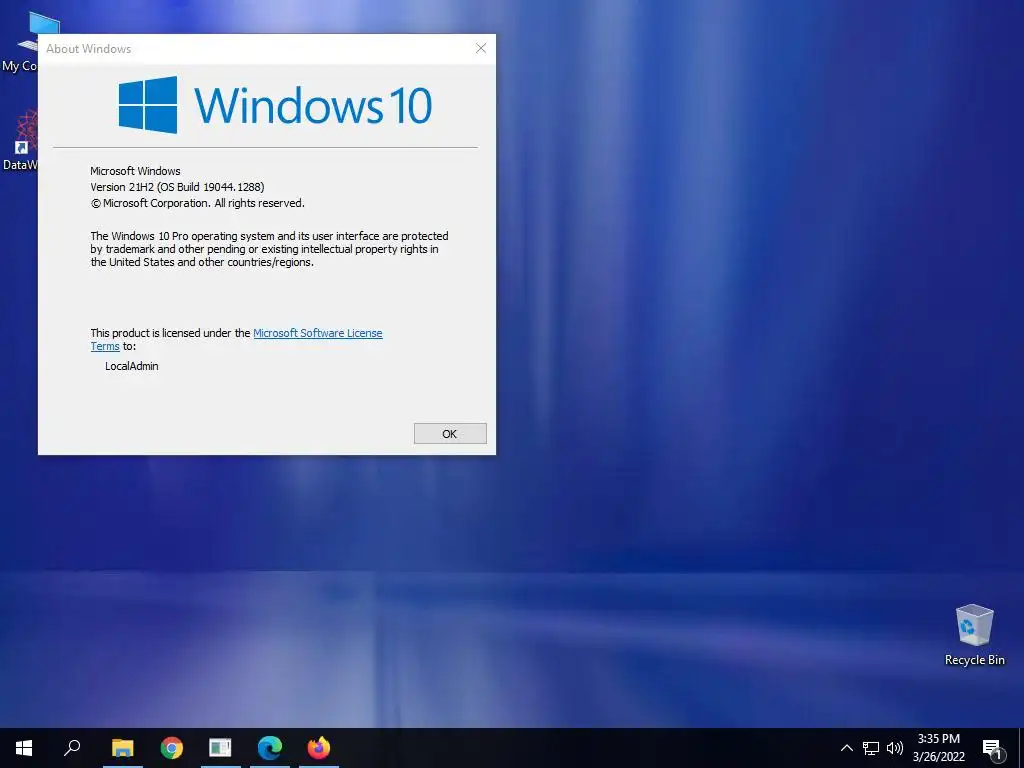The image size is (1024, 768).
Task: Close the About Windows dialog
Action: pyautogui.click(x=481, y=48)
